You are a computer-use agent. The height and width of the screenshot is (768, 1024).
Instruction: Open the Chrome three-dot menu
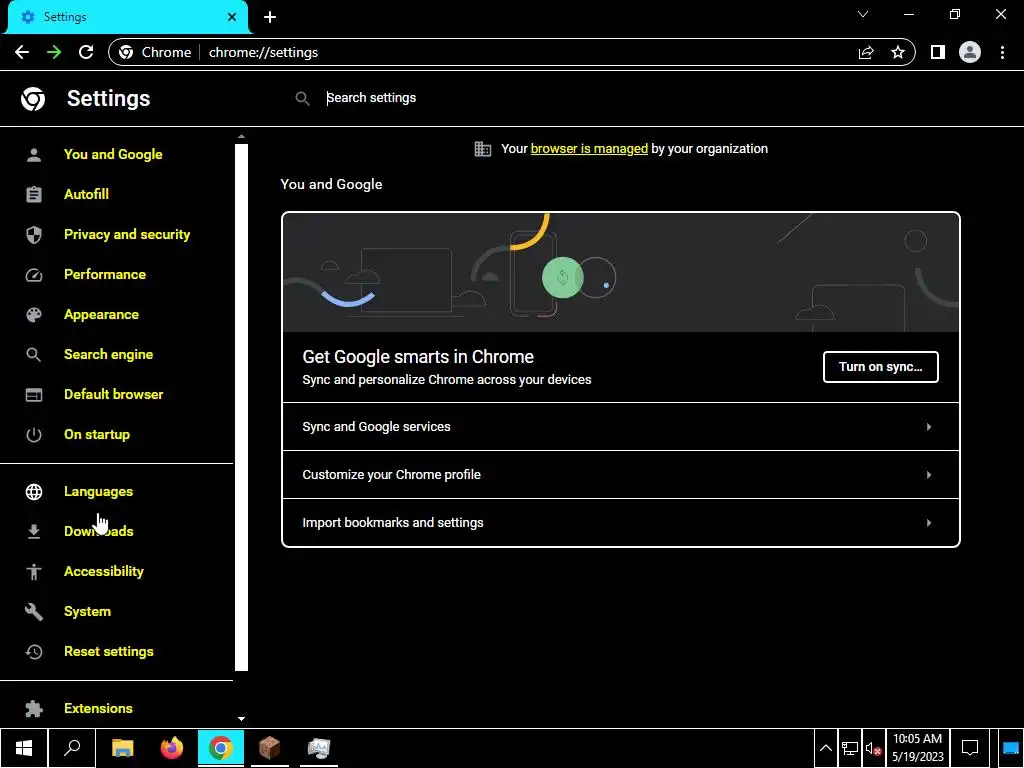[x=1002, y=52]
